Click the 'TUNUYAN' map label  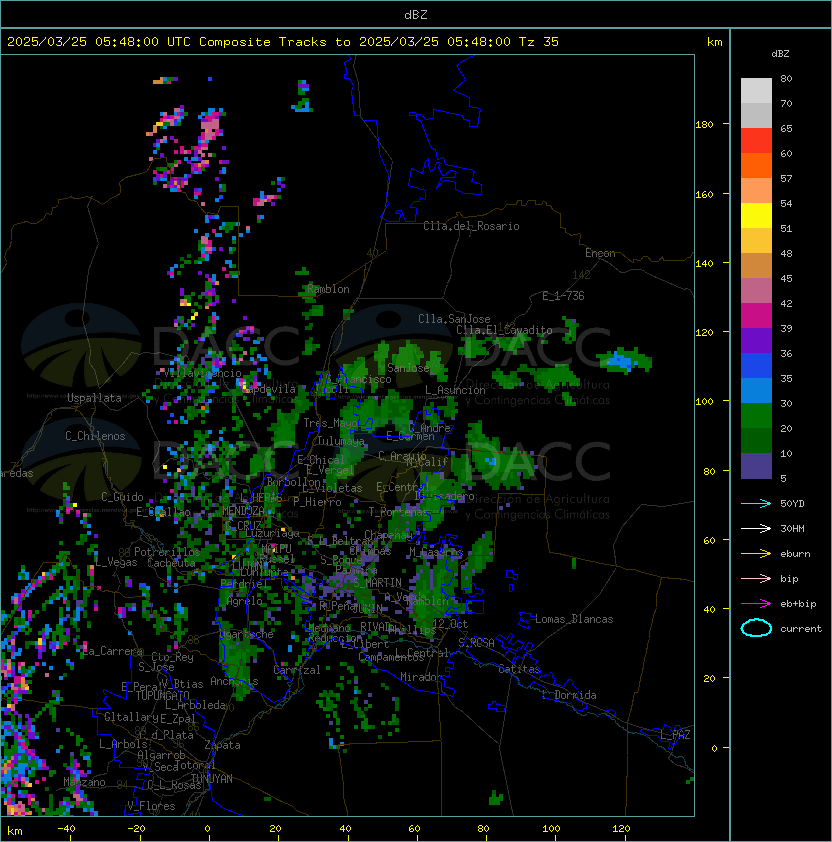(x=212, y=779)
